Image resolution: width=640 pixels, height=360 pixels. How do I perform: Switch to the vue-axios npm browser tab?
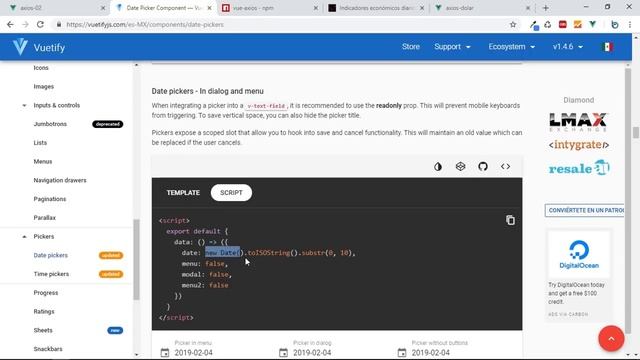pyautogui.click(x=269, y=8)
